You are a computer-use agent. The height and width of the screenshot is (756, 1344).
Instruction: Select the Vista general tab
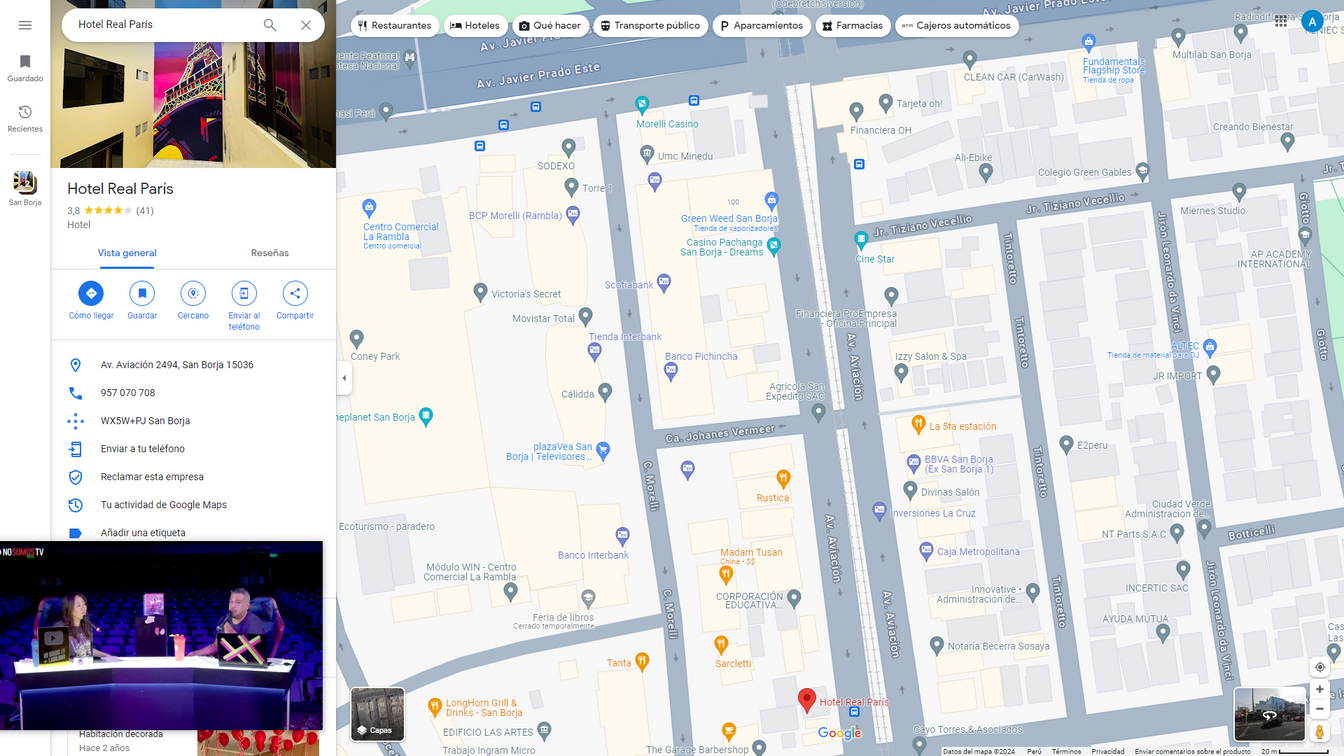point(127,253)
